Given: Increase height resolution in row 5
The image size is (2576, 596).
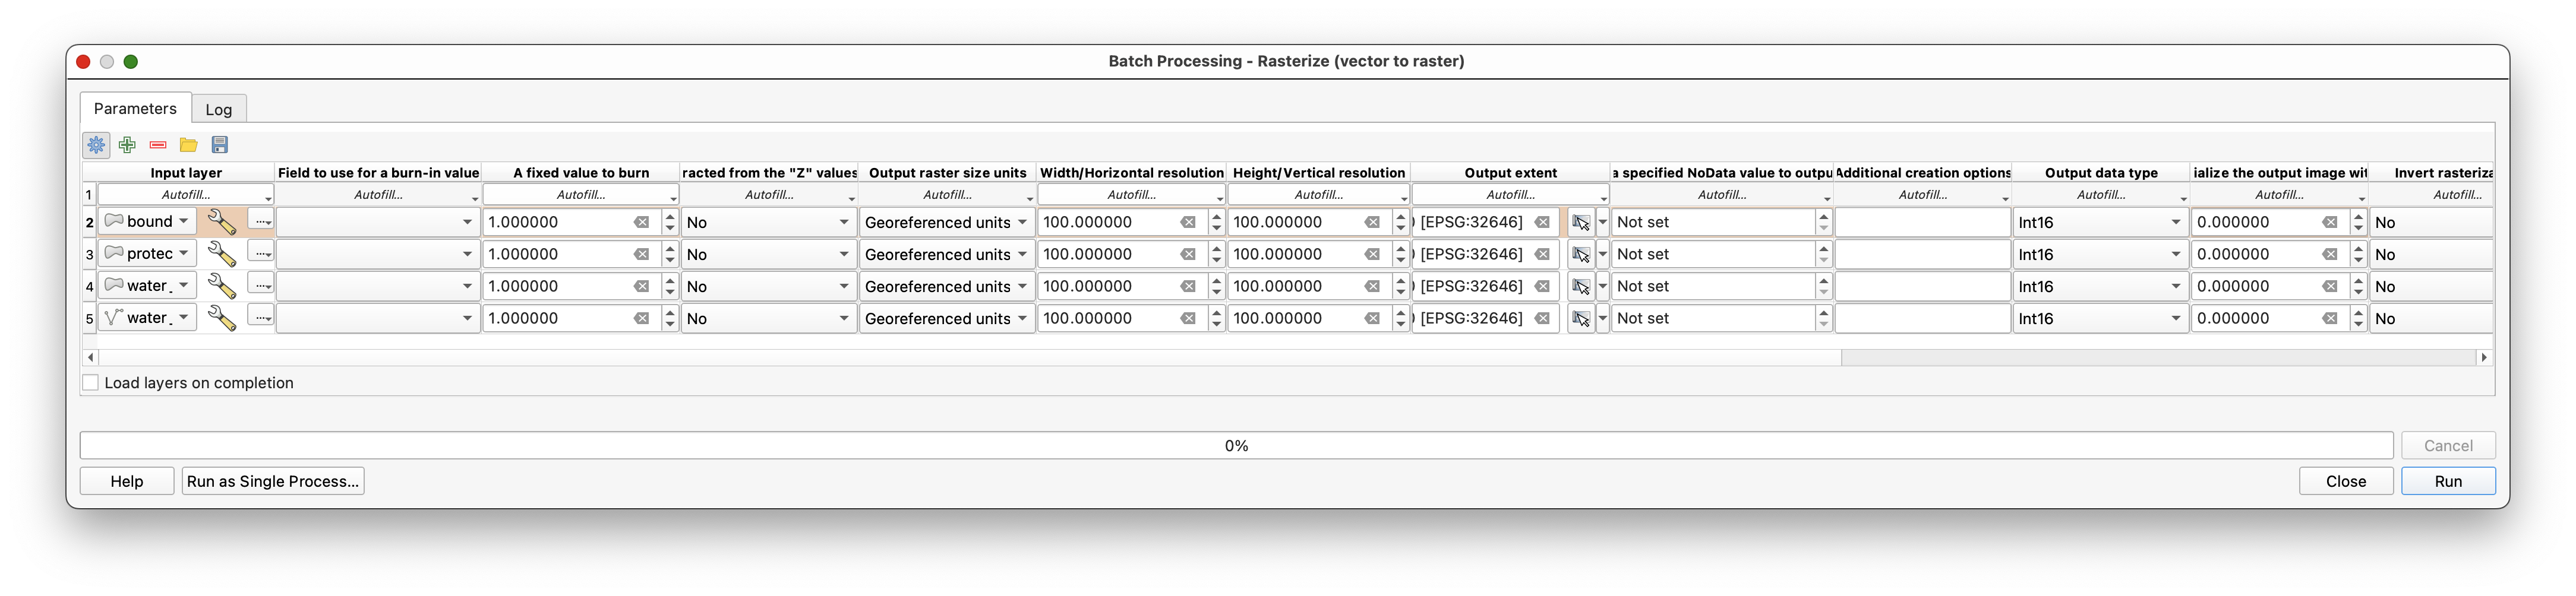Looking at the screenshot, I should [1400, 312].
